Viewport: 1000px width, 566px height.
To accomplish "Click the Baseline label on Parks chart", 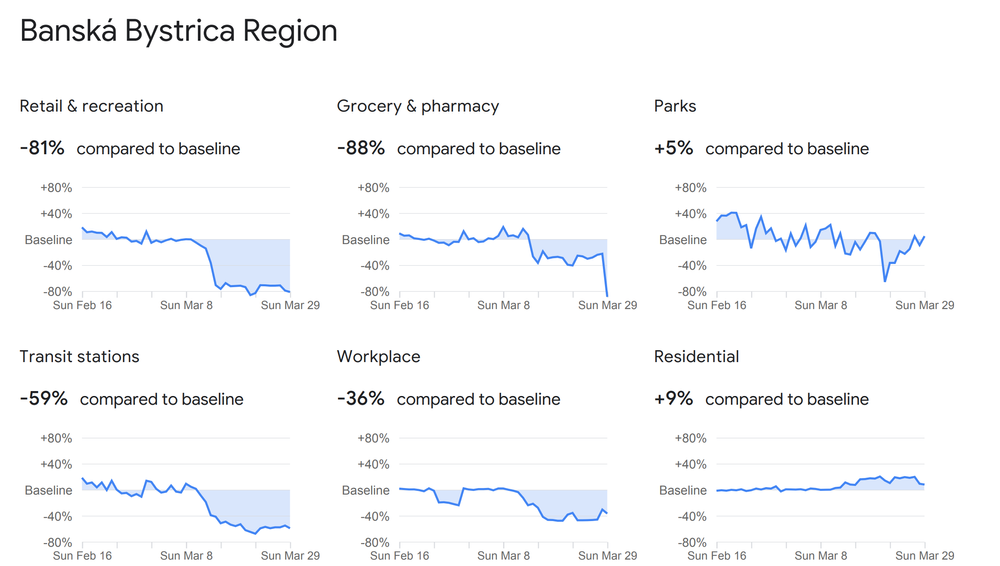I will pyautogui.click(x=683, y=240).
